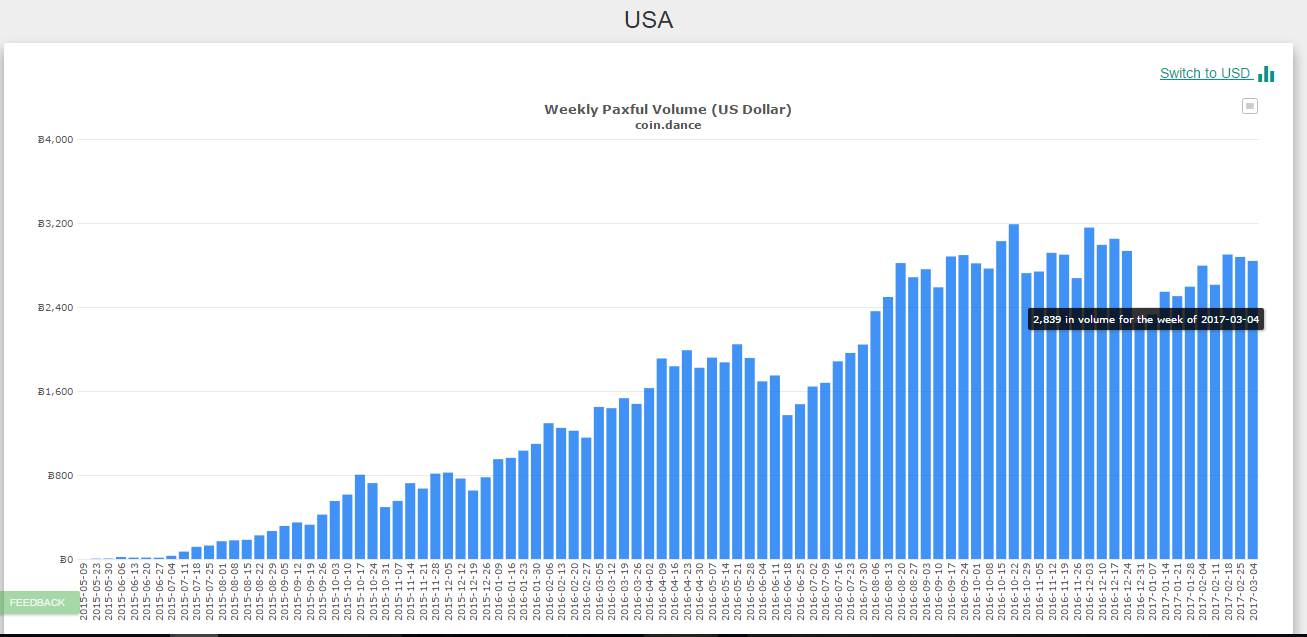Select the bar for week 2016-12-03
The height and width of the screenshot is (637, 1307).
1089,400
